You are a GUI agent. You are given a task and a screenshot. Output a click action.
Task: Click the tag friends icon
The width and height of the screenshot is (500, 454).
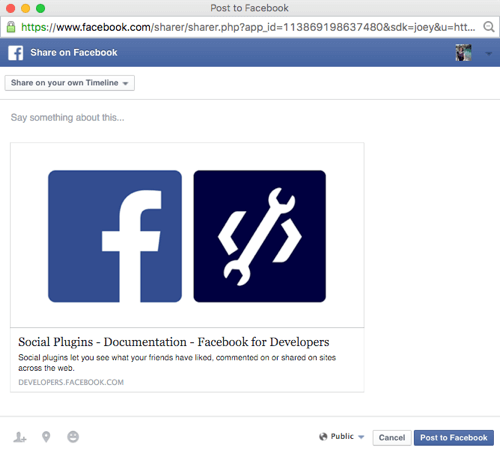pos(20,437)
